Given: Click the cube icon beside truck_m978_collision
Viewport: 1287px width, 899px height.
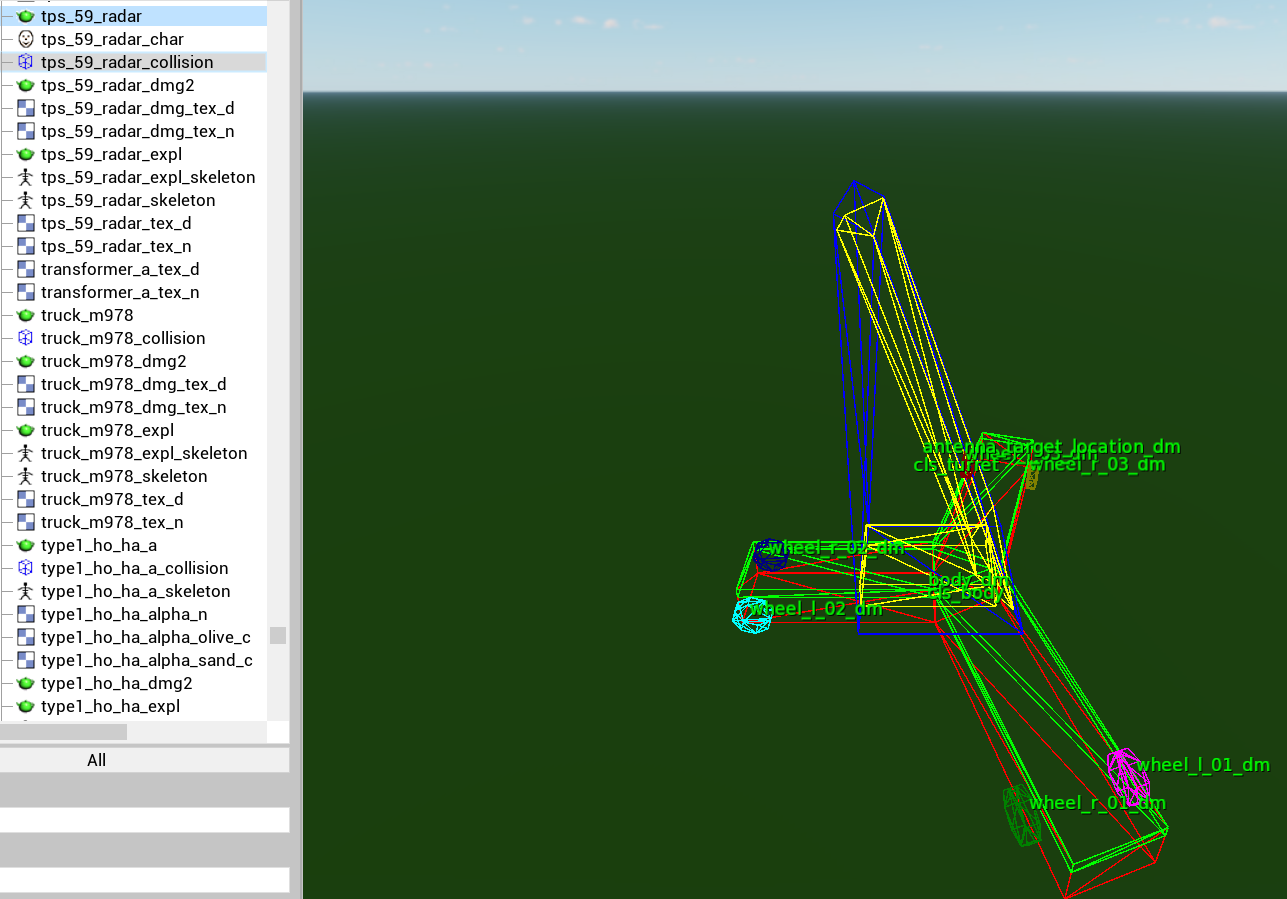Looking at the screenshot, I should 26,338.
